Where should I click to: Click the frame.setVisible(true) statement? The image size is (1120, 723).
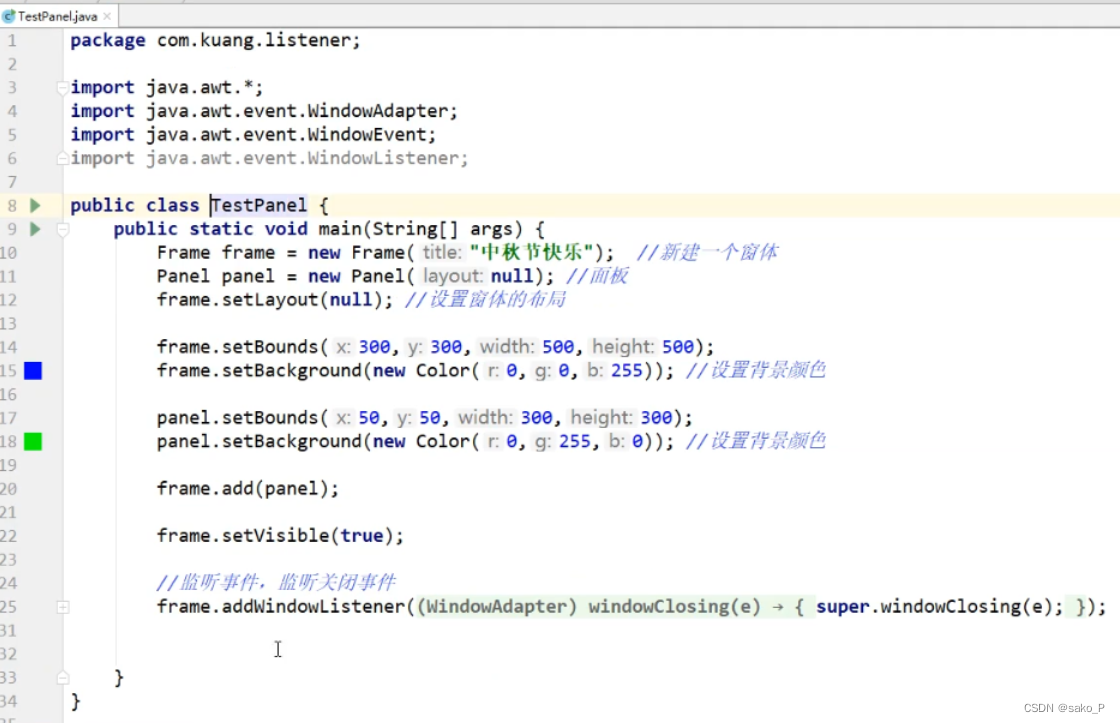tap(280, 536)
